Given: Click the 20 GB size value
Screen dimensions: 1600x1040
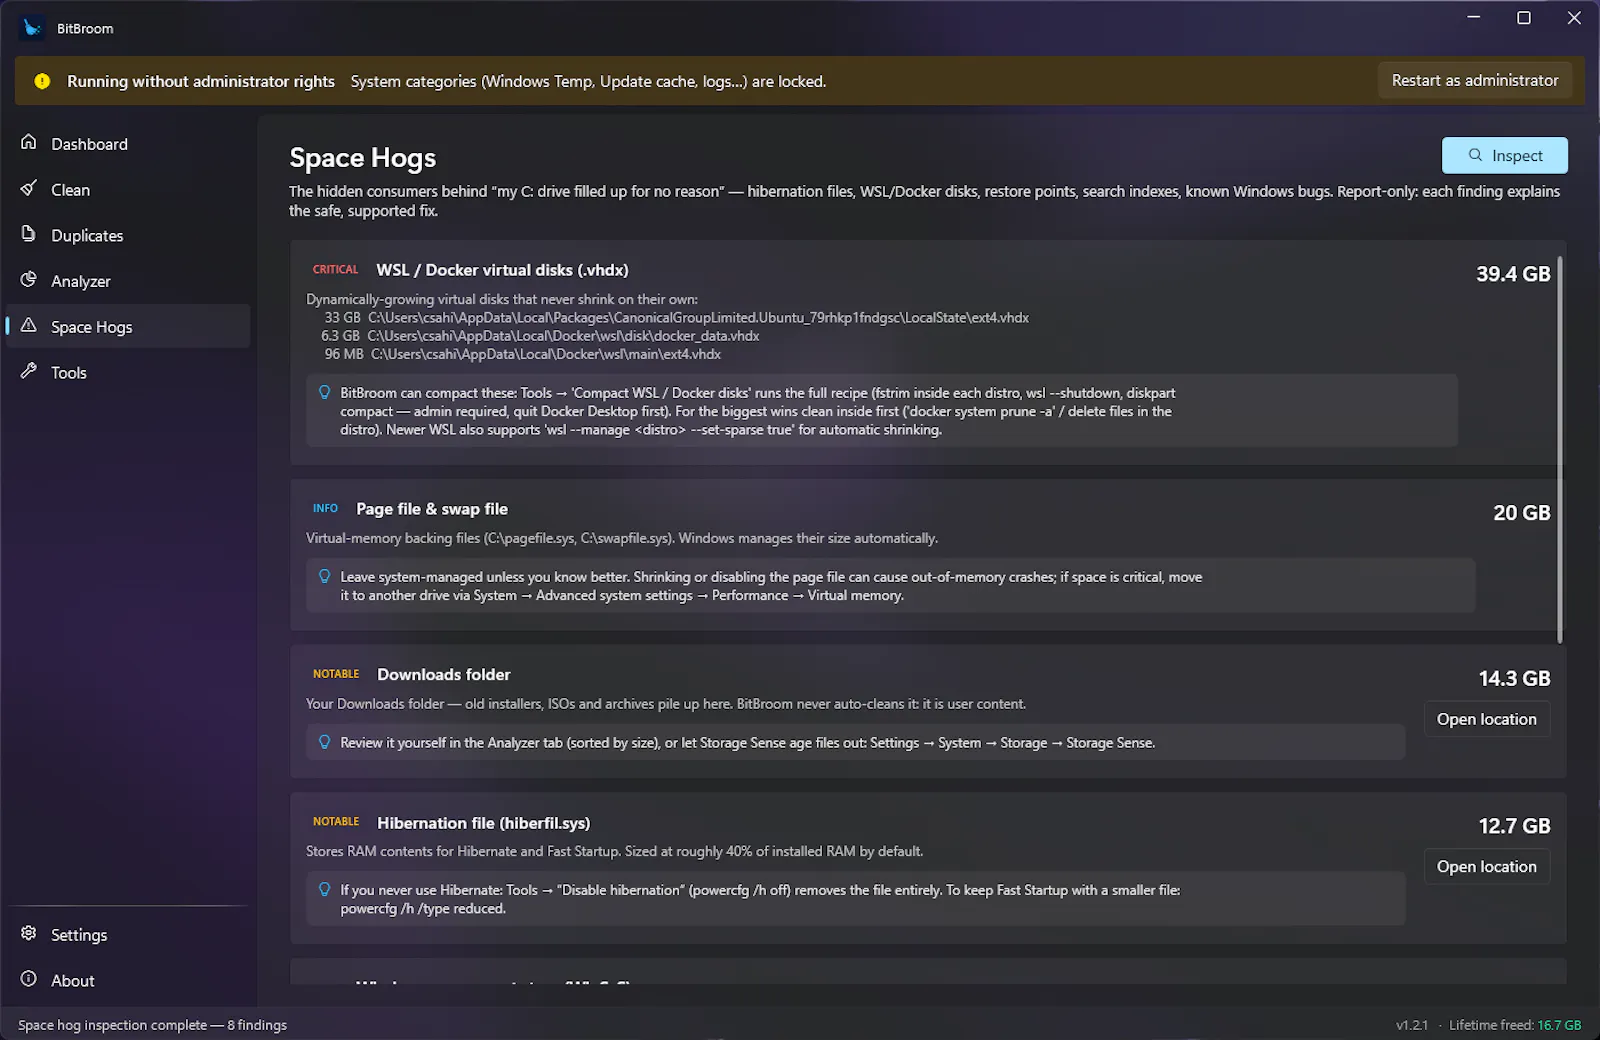Looking at the screenshot, I should tap(1522, 513).
